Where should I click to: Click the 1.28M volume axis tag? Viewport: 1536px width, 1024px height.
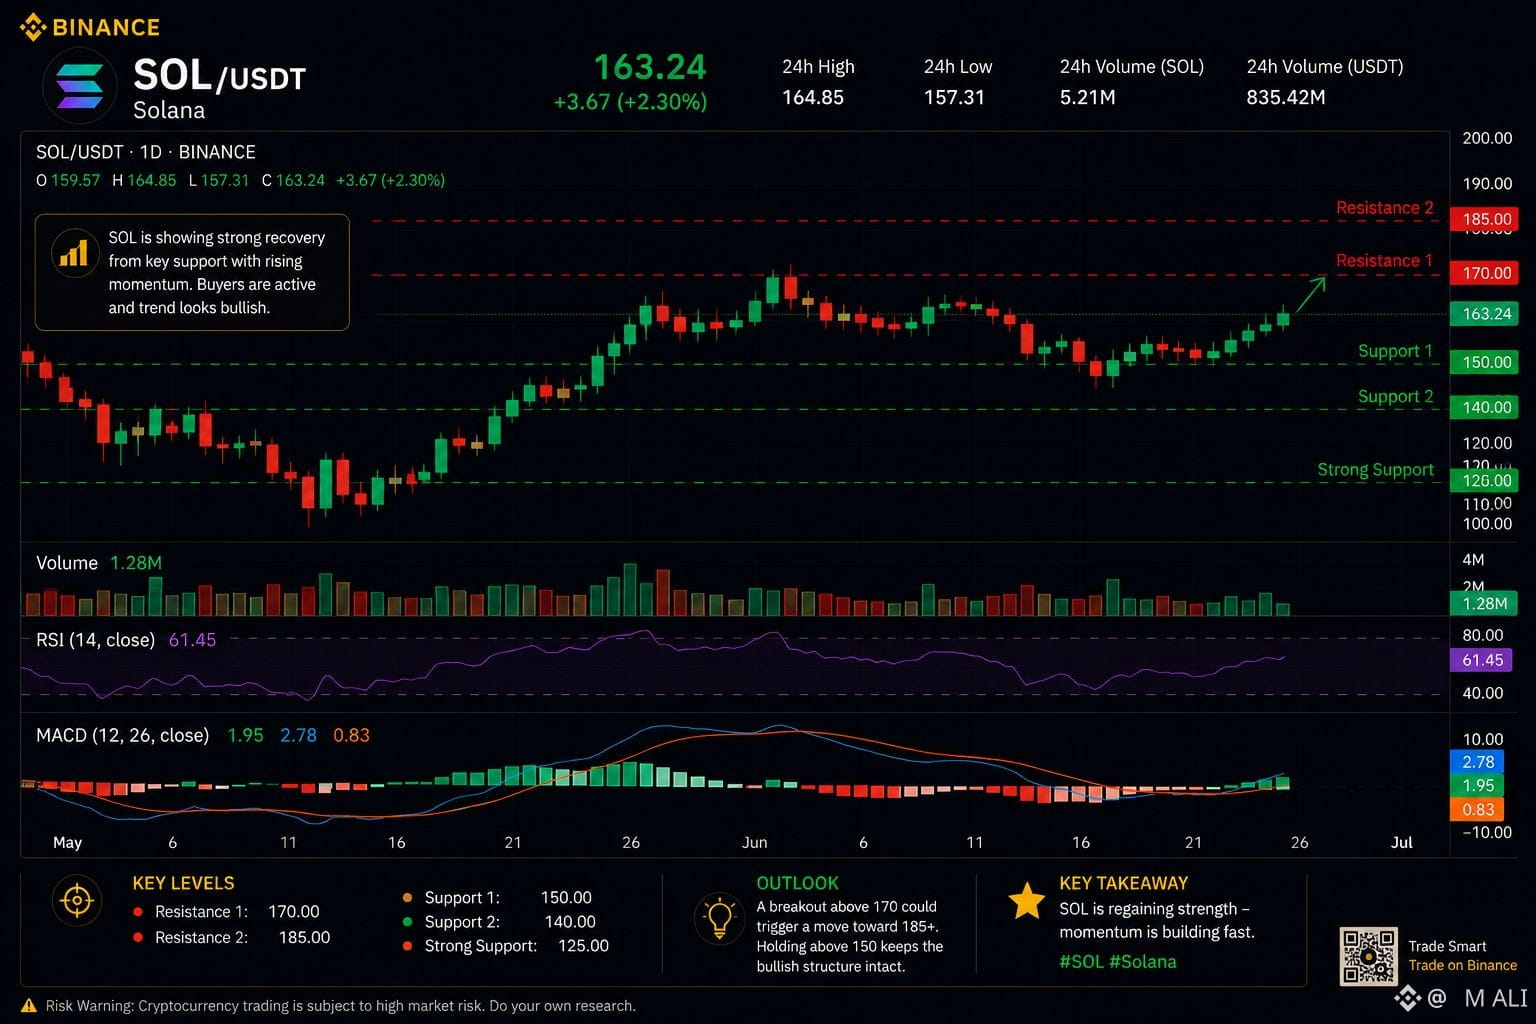pos(1484,603)
